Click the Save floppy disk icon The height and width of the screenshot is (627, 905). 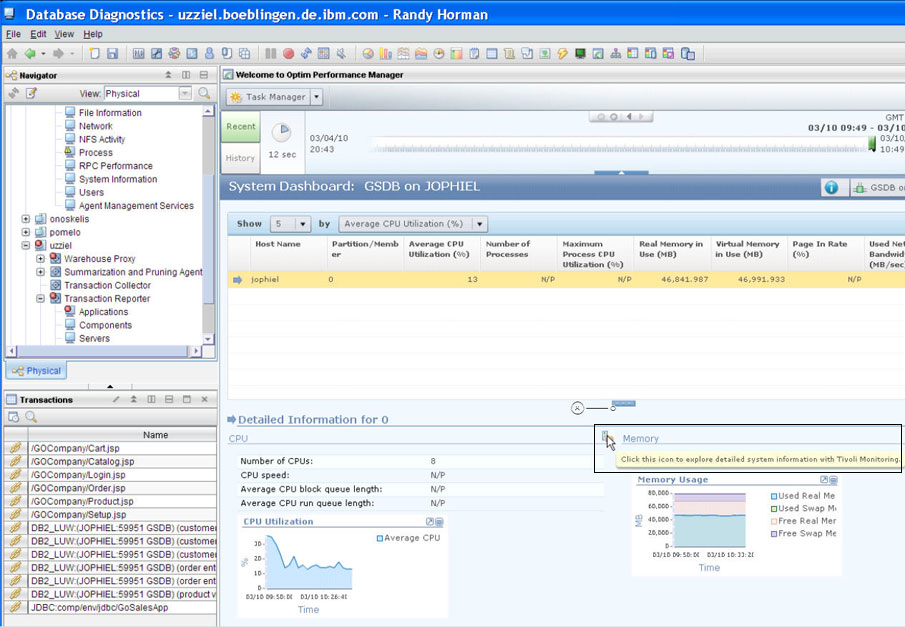113,54
